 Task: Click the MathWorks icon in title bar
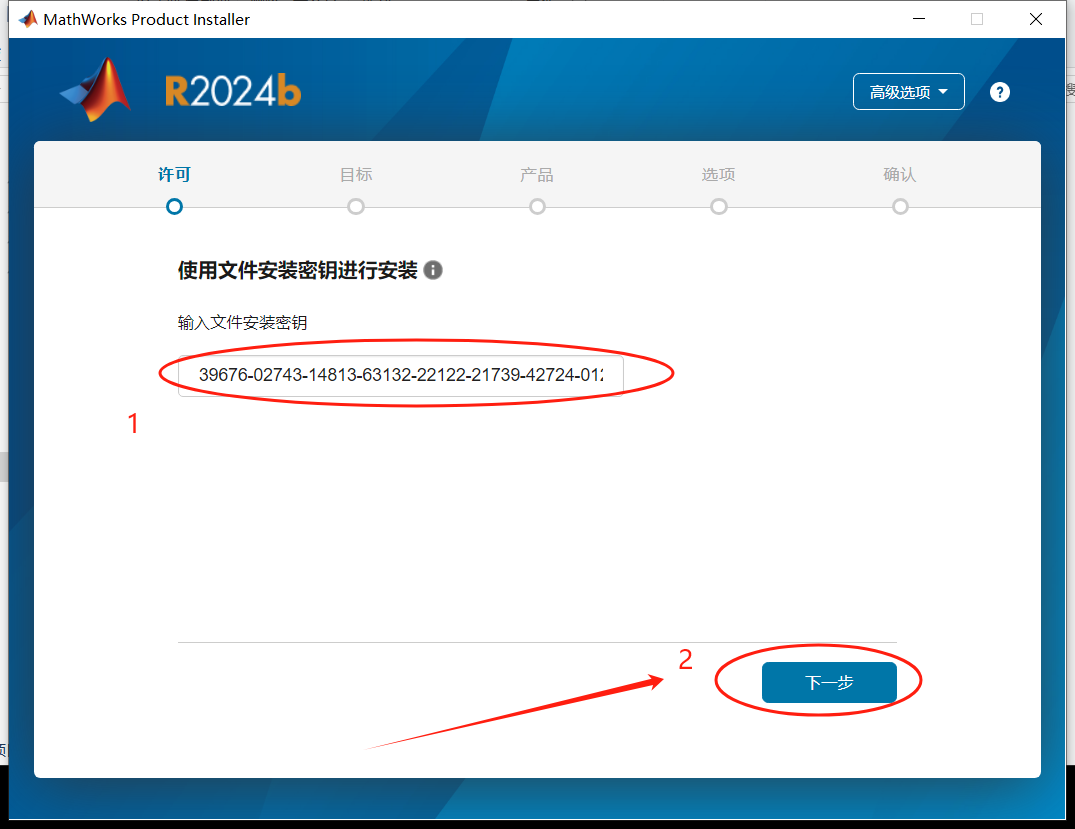coord(28,19)
